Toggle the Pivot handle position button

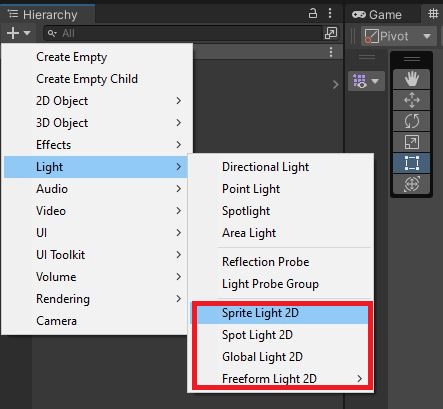coord(387,36)
